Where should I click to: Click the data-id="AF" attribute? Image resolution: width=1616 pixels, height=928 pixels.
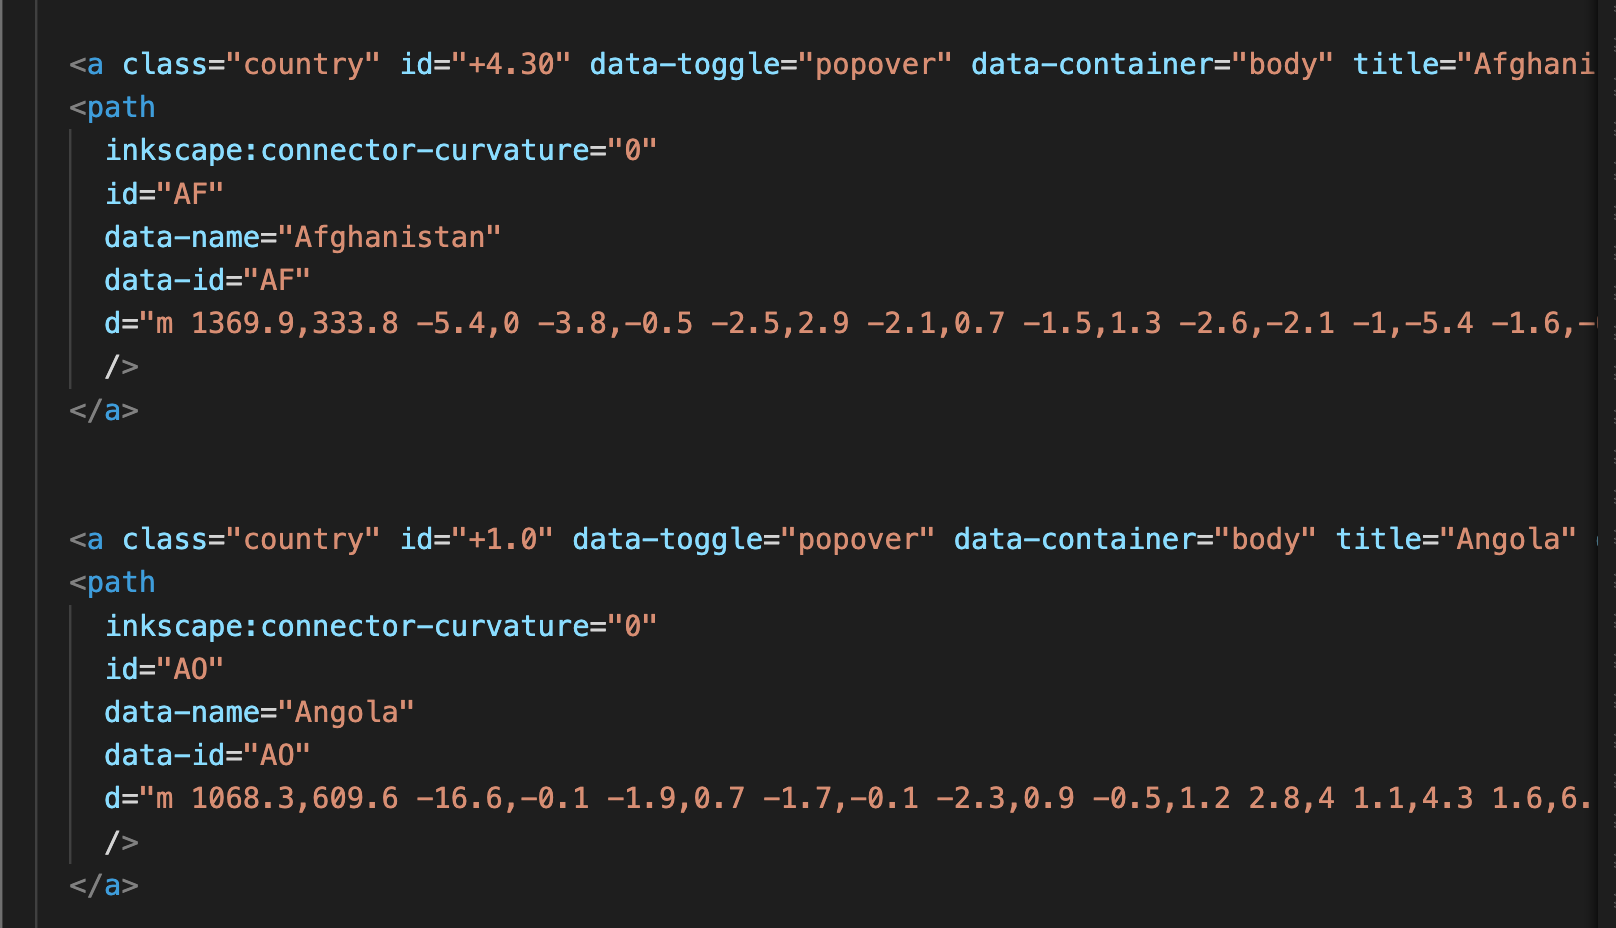(x=207, y=280)
